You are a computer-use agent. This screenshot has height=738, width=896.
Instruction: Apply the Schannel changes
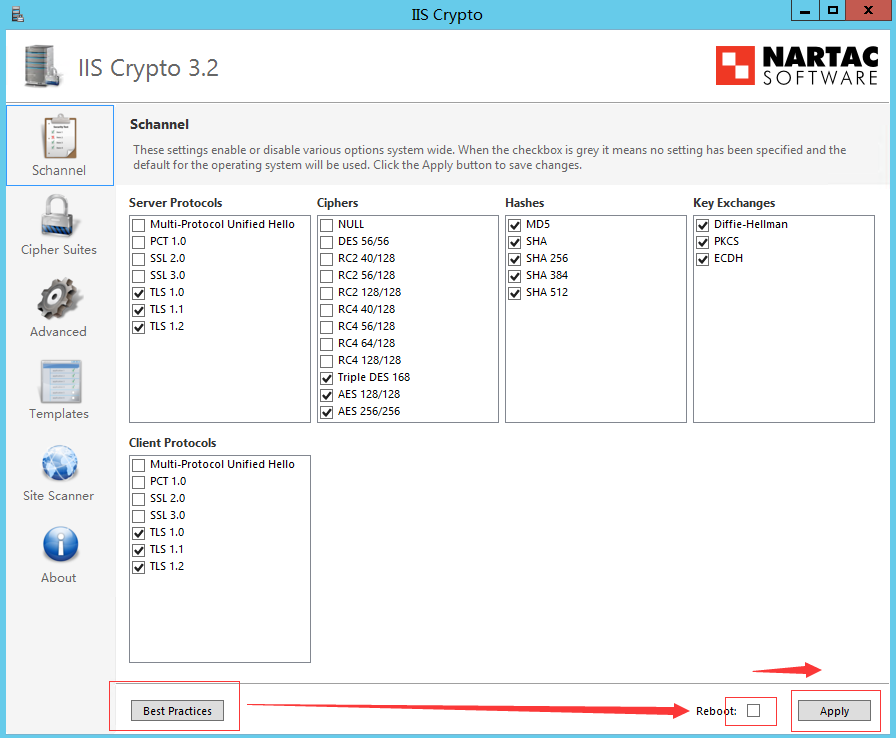pyautogui.click(x=834, y=711)
